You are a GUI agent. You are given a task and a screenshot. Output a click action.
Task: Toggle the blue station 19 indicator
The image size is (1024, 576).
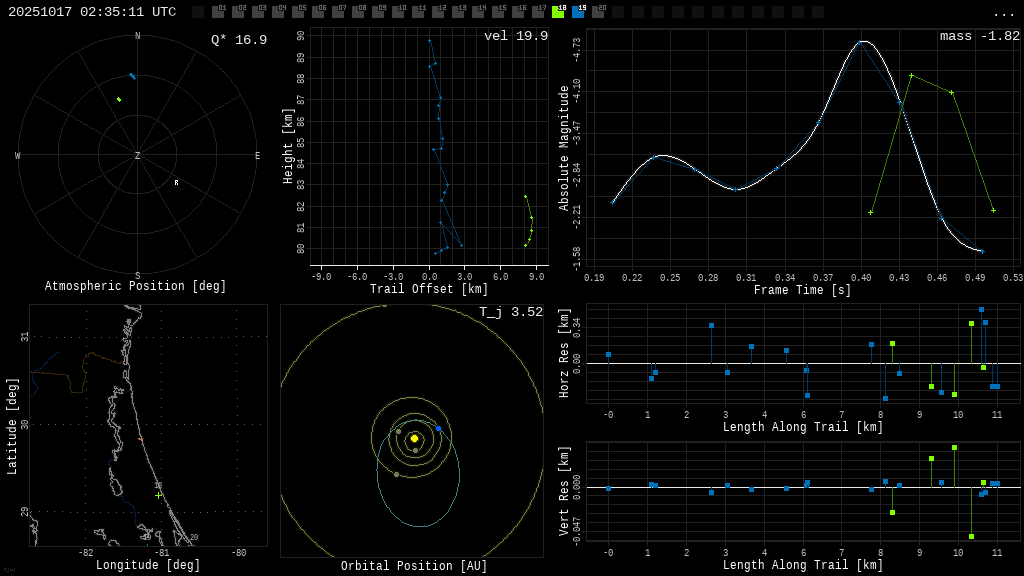(578, 12)
